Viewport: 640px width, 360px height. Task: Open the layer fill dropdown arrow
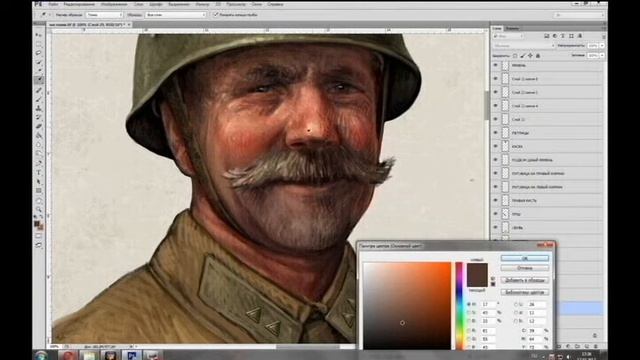tap(602, 56)
